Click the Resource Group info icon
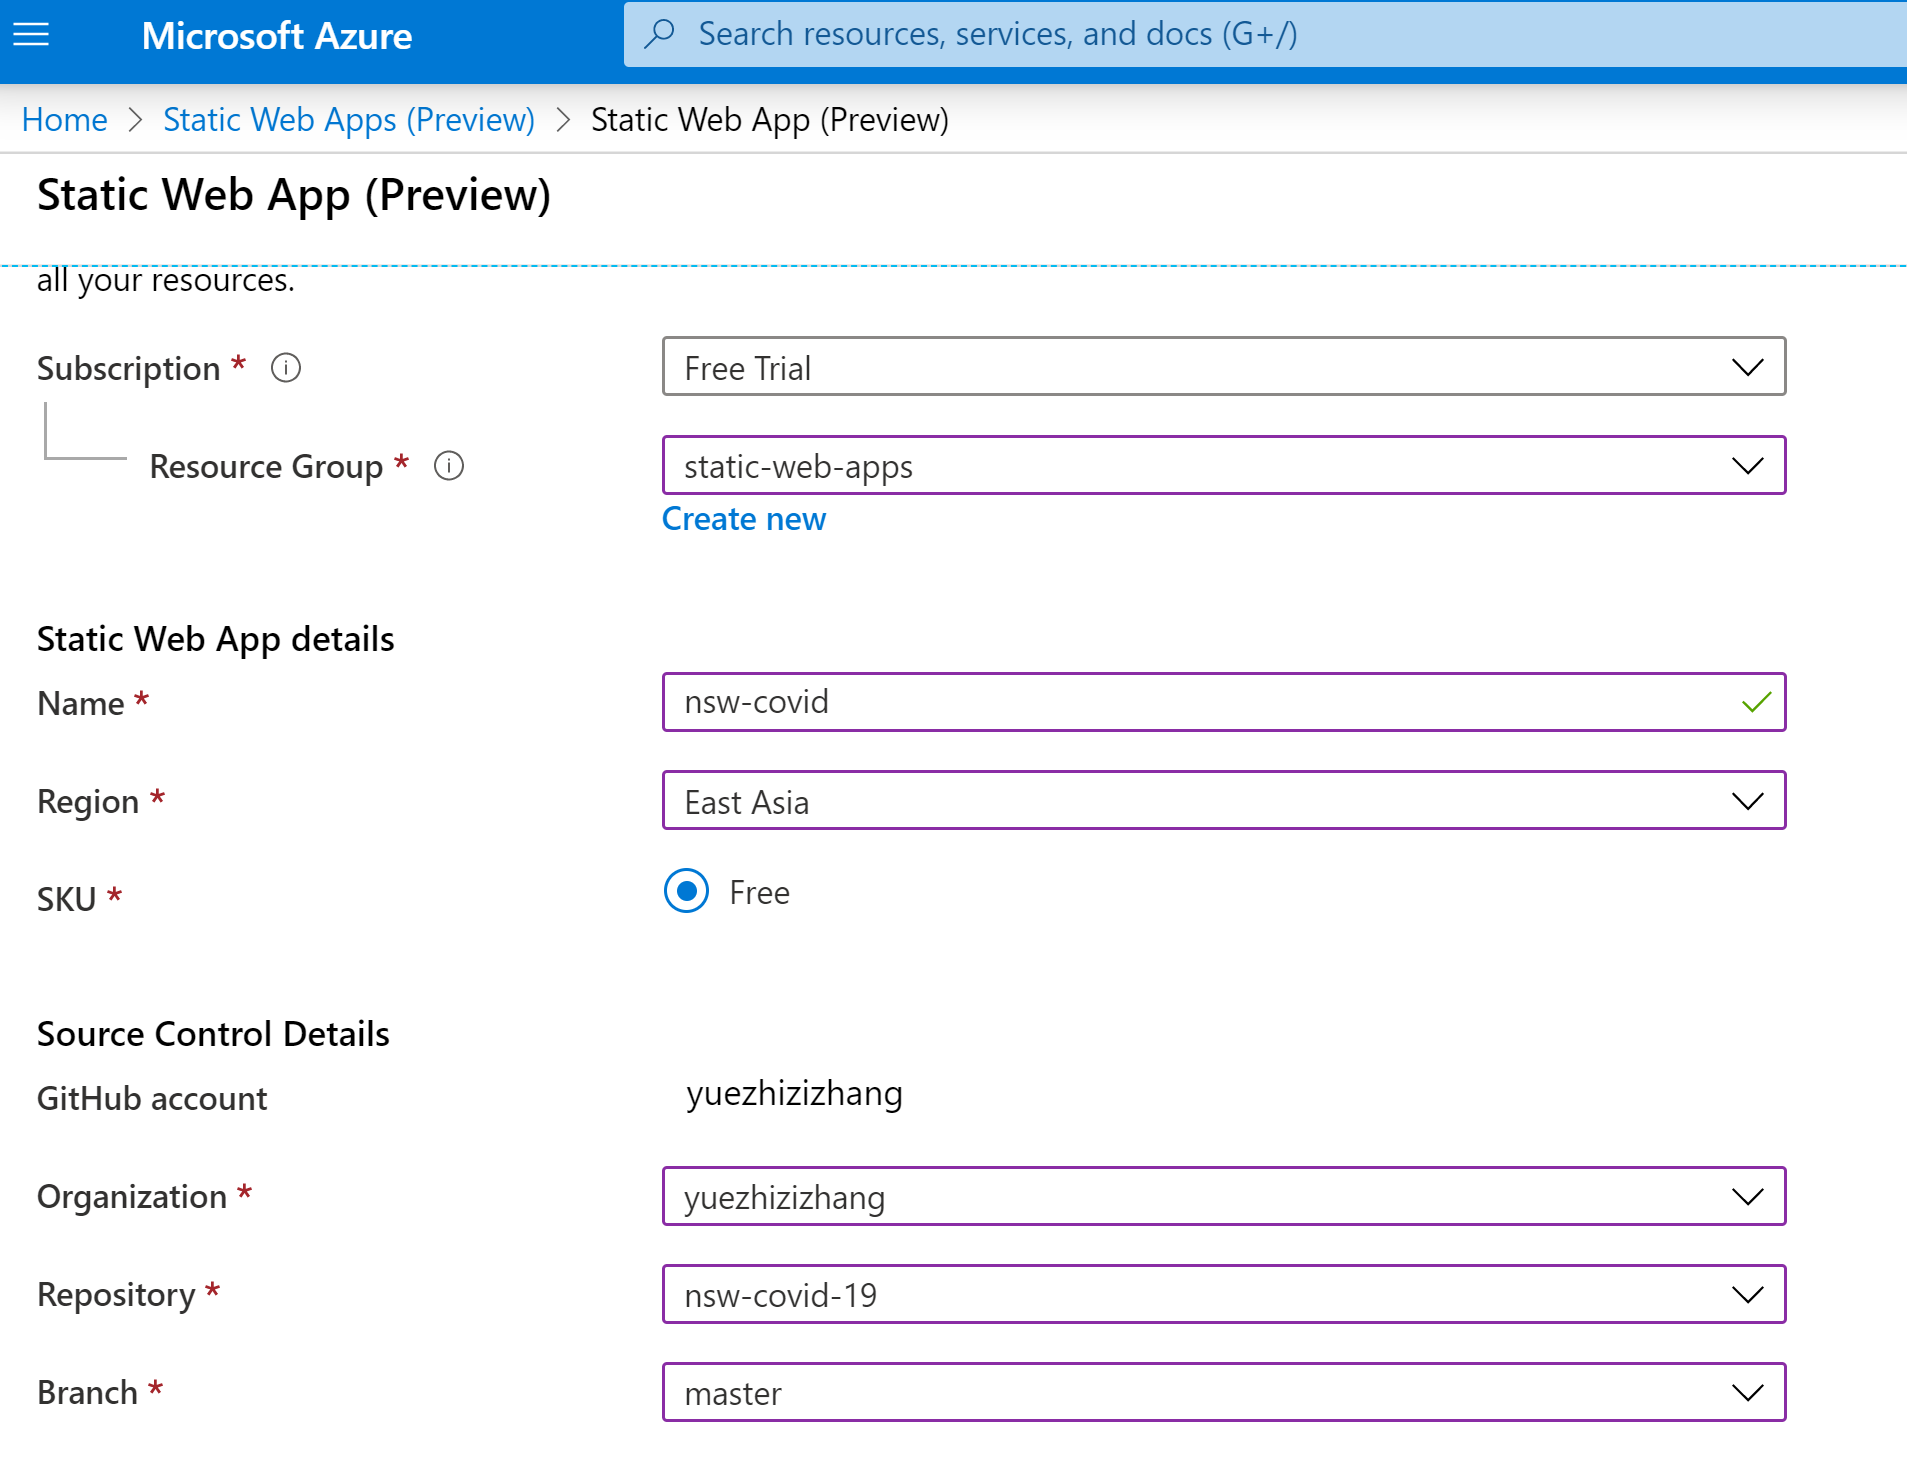1907x1483 pixels. coord(449,466)
